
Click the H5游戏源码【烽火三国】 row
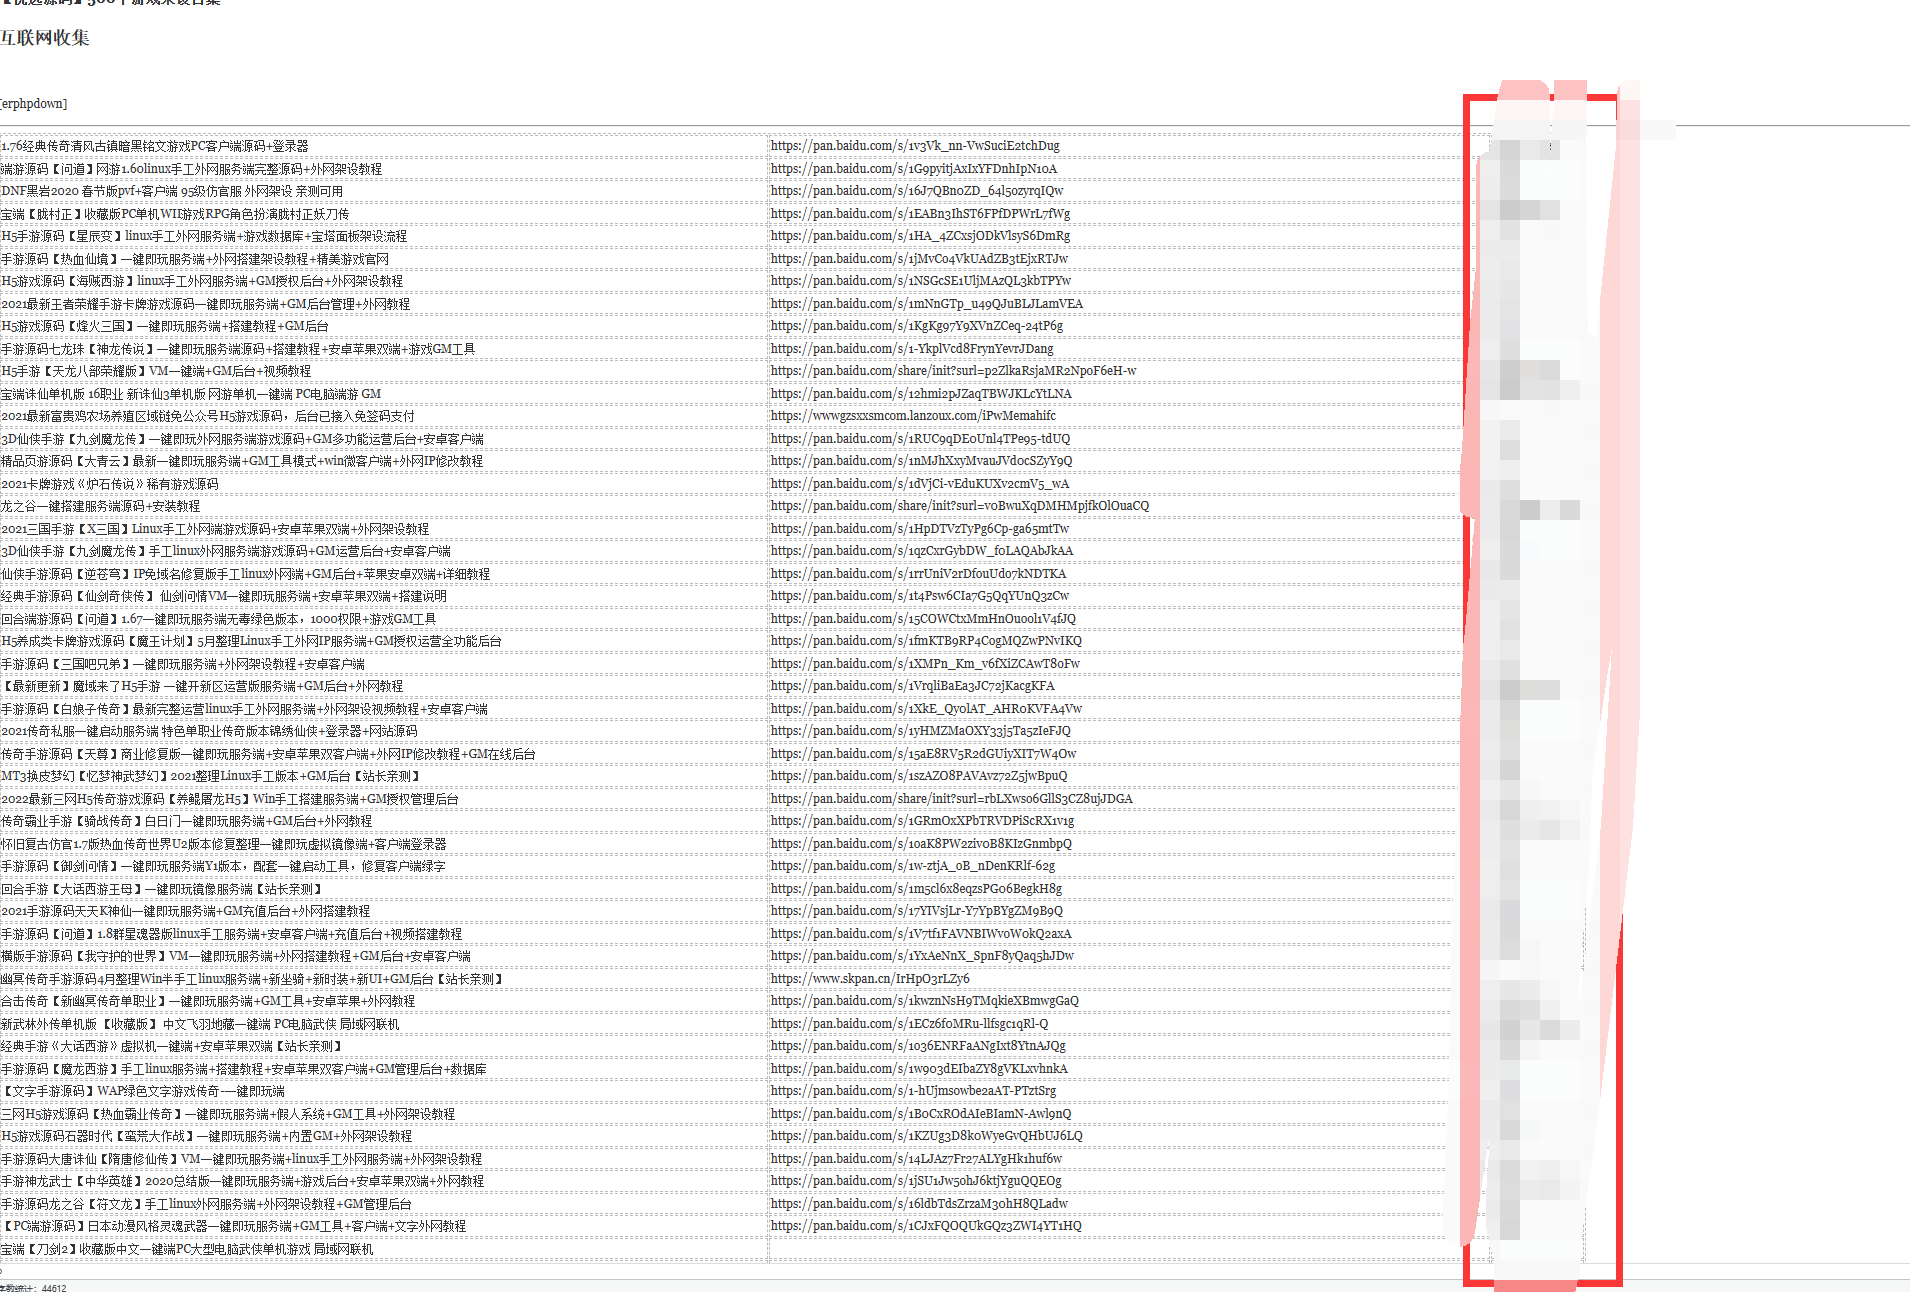tap(165, 326)
